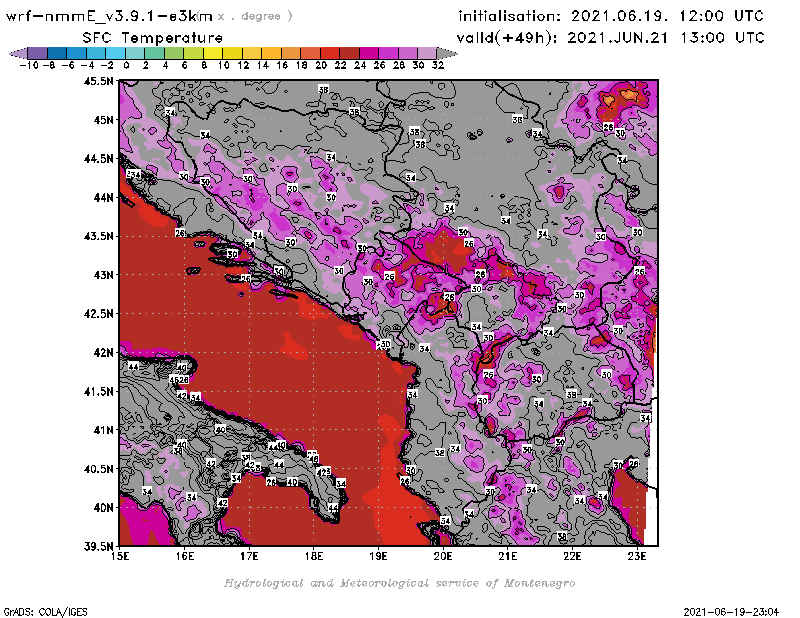
Task: Click the 42N latitude axis label
Action: click(101, 352)
